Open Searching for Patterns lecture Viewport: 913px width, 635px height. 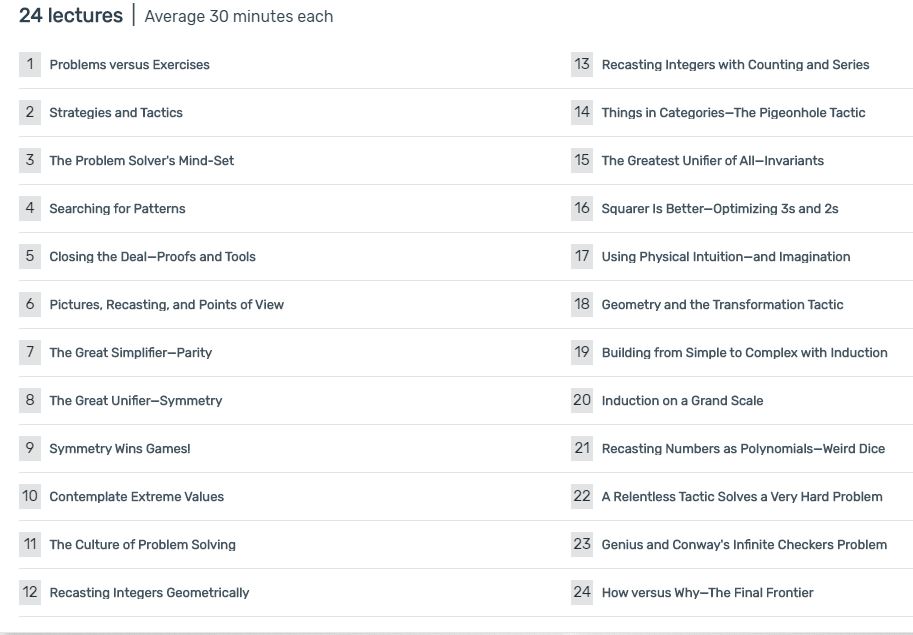117,208
